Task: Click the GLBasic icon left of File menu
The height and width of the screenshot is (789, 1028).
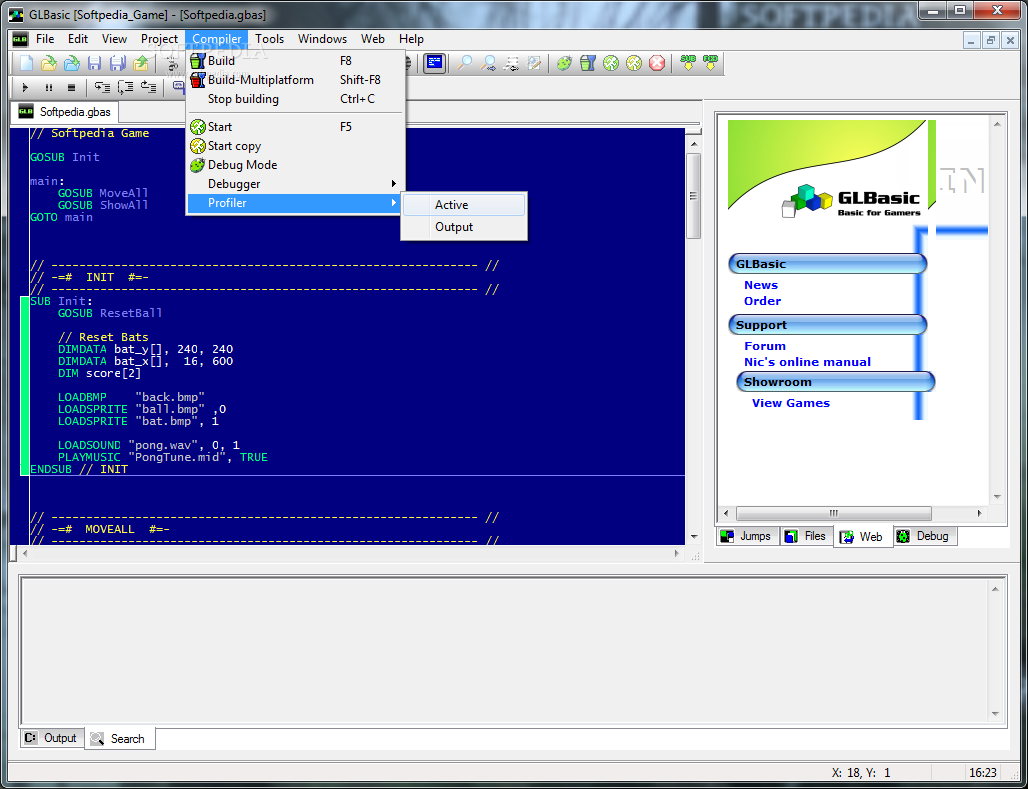Action: tap(20, 39)
